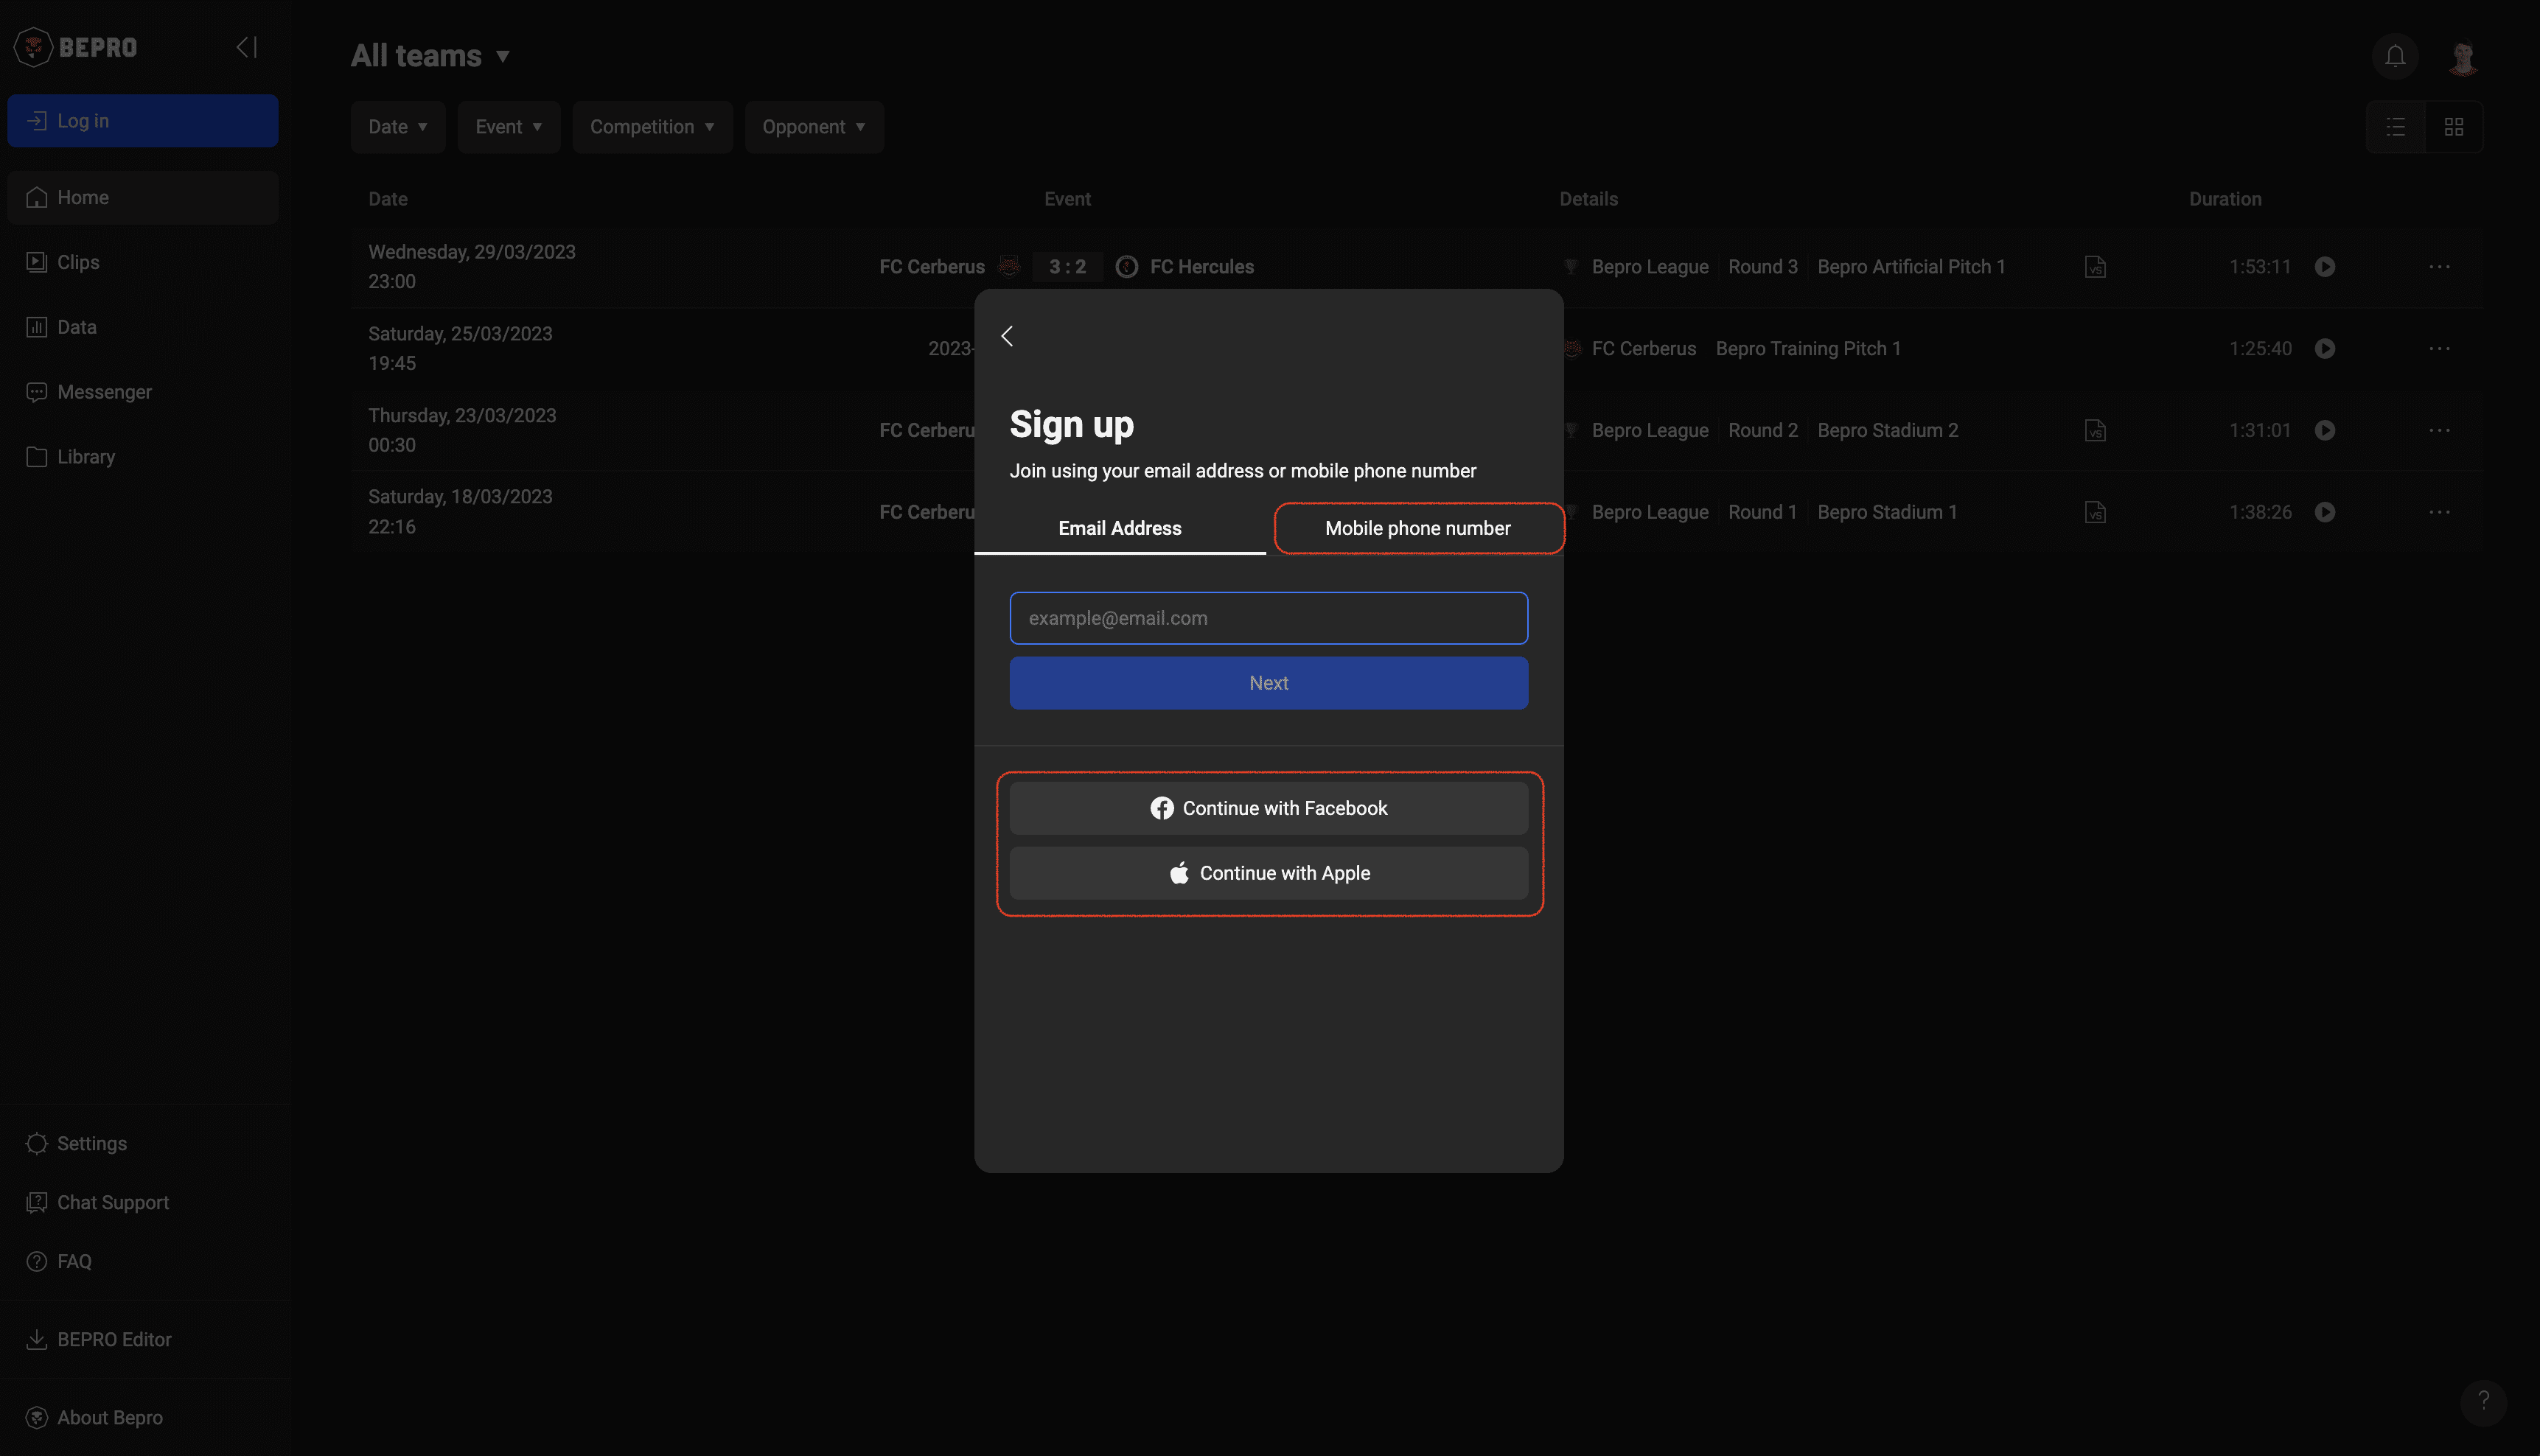This screenshot has width=2540, height=1456.
Task: Switch to grid view layout
Action: [x=2453, y=127]
